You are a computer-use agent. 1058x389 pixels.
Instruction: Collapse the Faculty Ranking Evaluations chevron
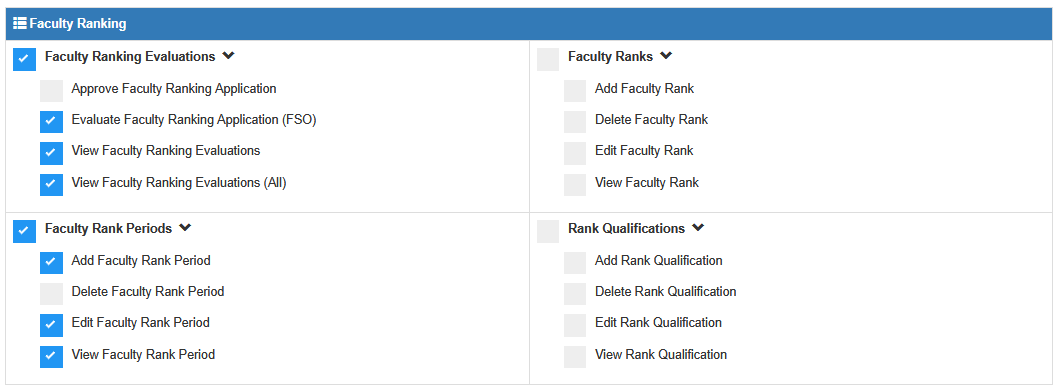228,56
